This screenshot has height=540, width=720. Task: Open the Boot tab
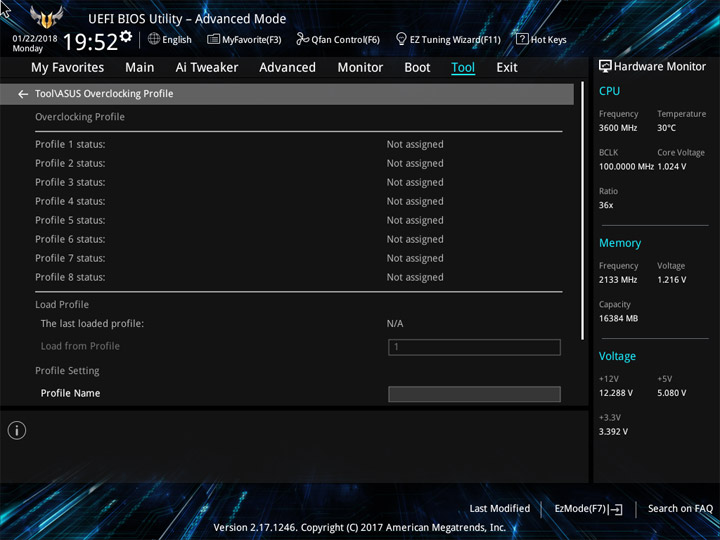point(417,68)
